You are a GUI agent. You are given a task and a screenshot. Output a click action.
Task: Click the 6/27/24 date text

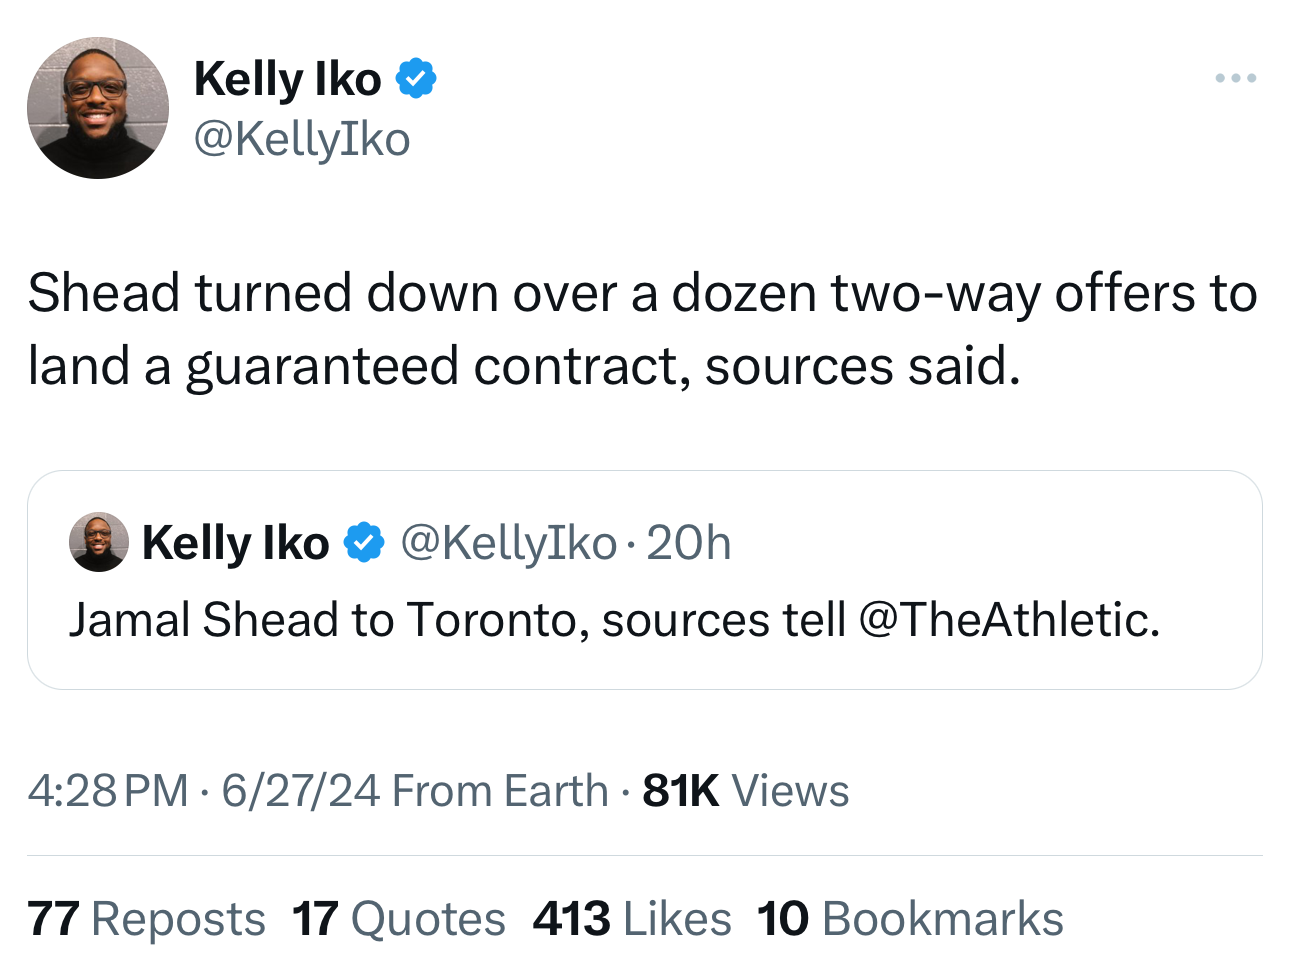300,791
